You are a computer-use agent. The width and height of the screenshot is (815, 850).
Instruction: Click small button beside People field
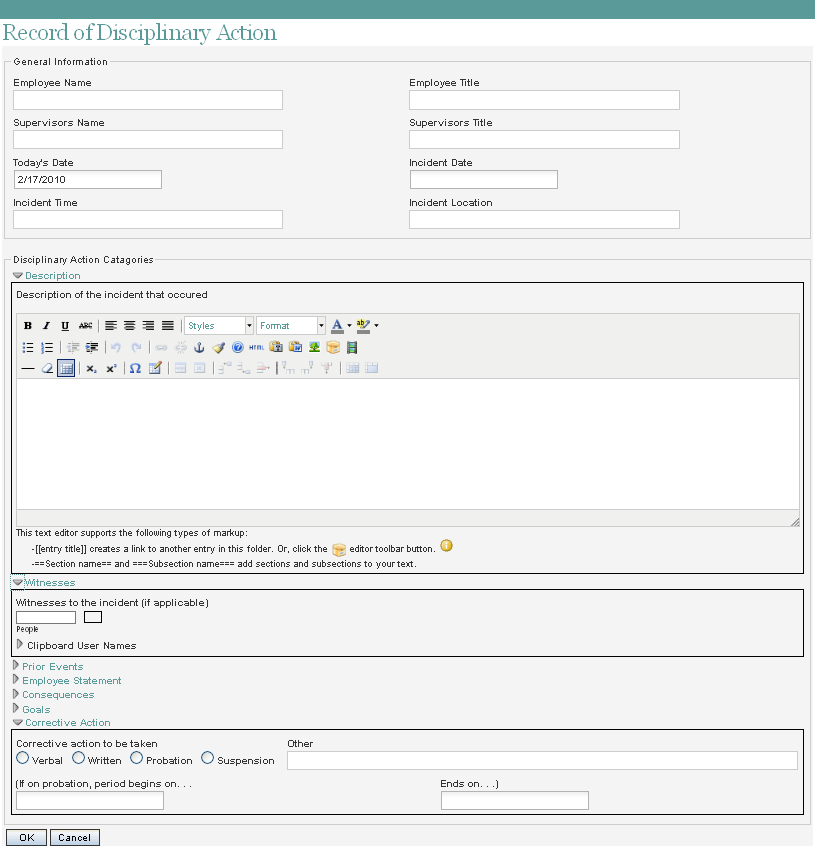coord(93,617)
